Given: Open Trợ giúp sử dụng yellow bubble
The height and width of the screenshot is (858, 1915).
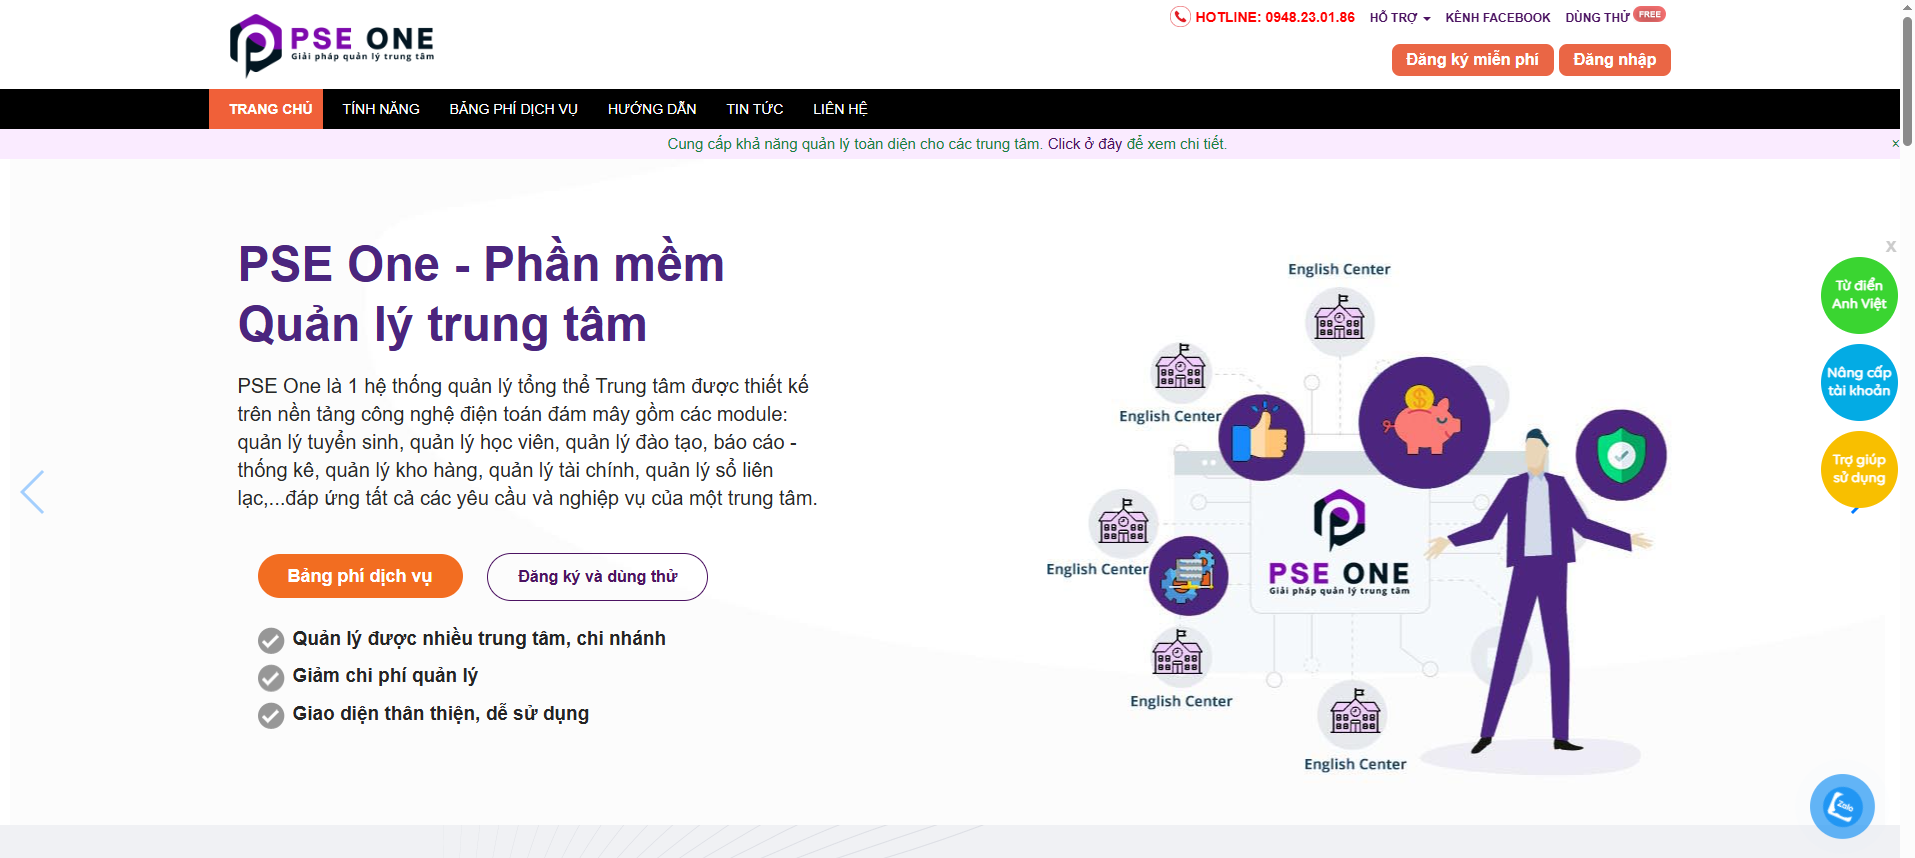Looking at the screenshot, I should (x=1858, y=469).
